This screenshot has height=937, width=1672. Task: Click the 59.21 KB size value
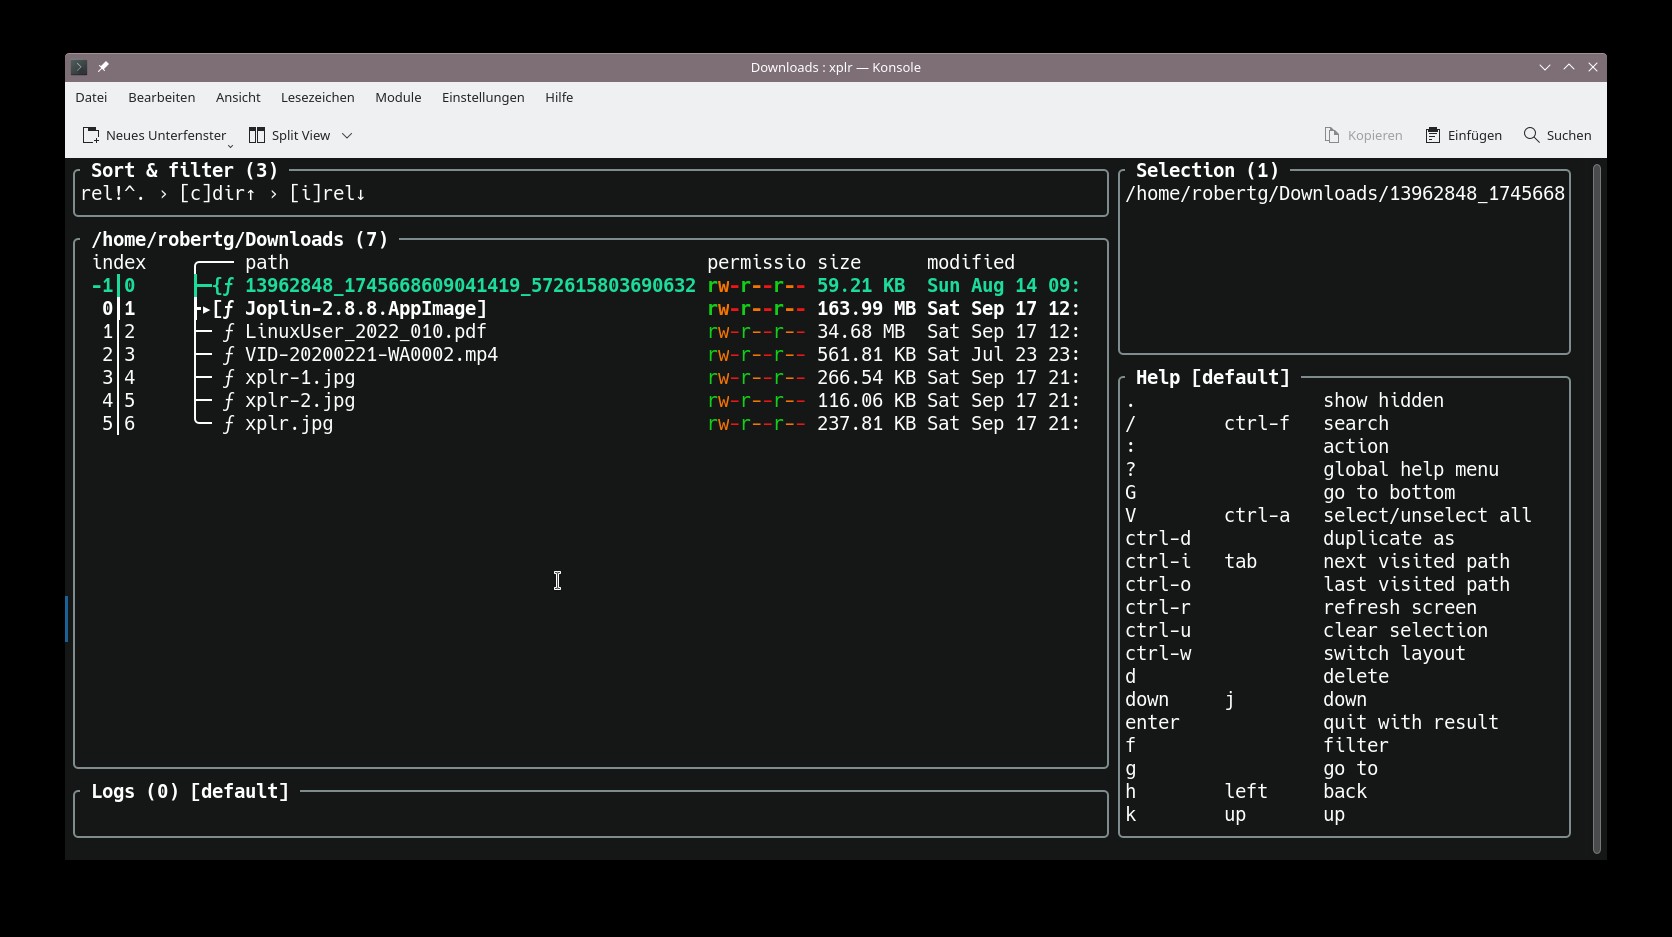(x=861, y=285)
